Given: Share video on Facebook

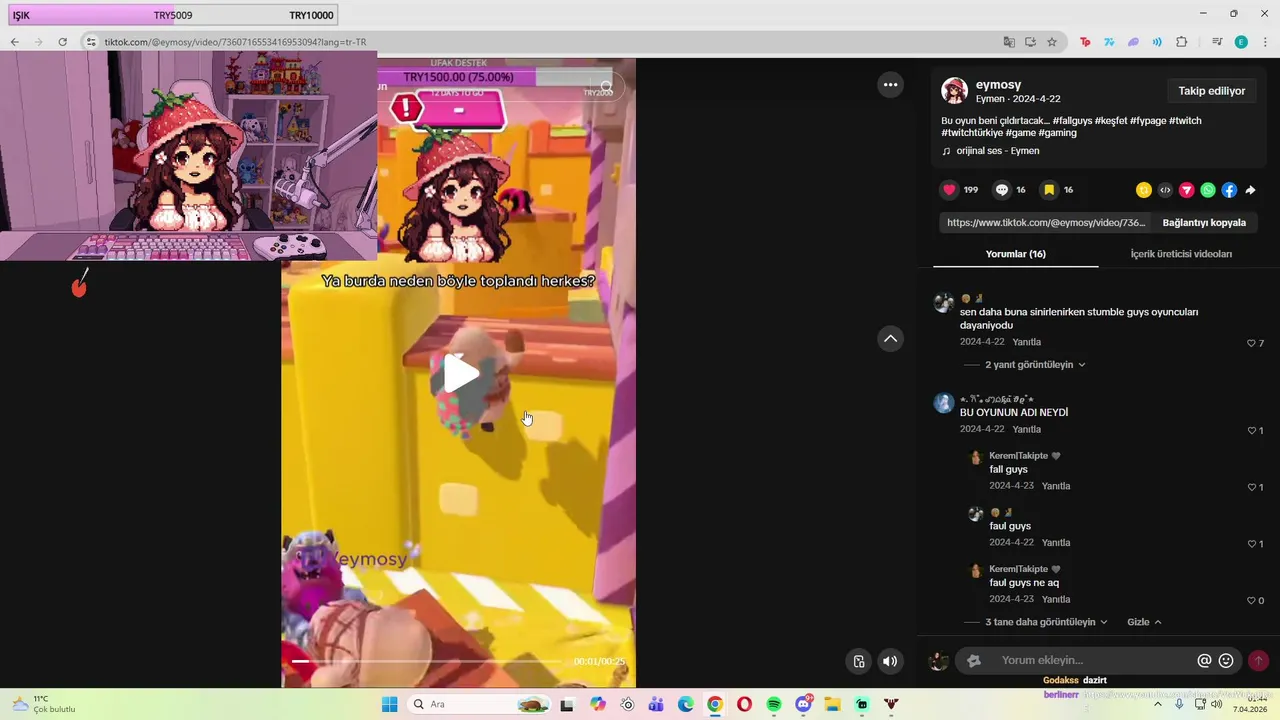Looking at the screenshot, I should (x=1229, y=190).
